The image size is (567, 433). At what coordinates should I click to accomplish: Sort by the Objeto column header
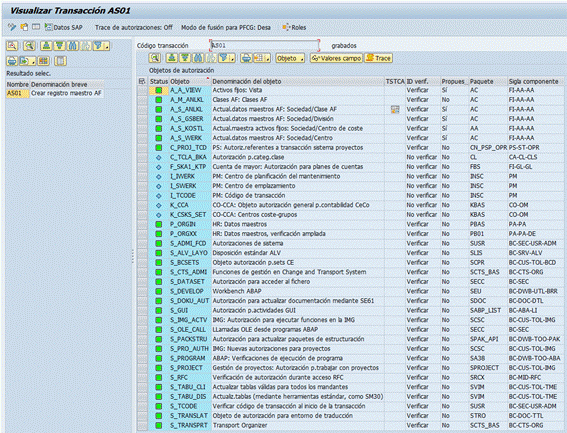189,81
